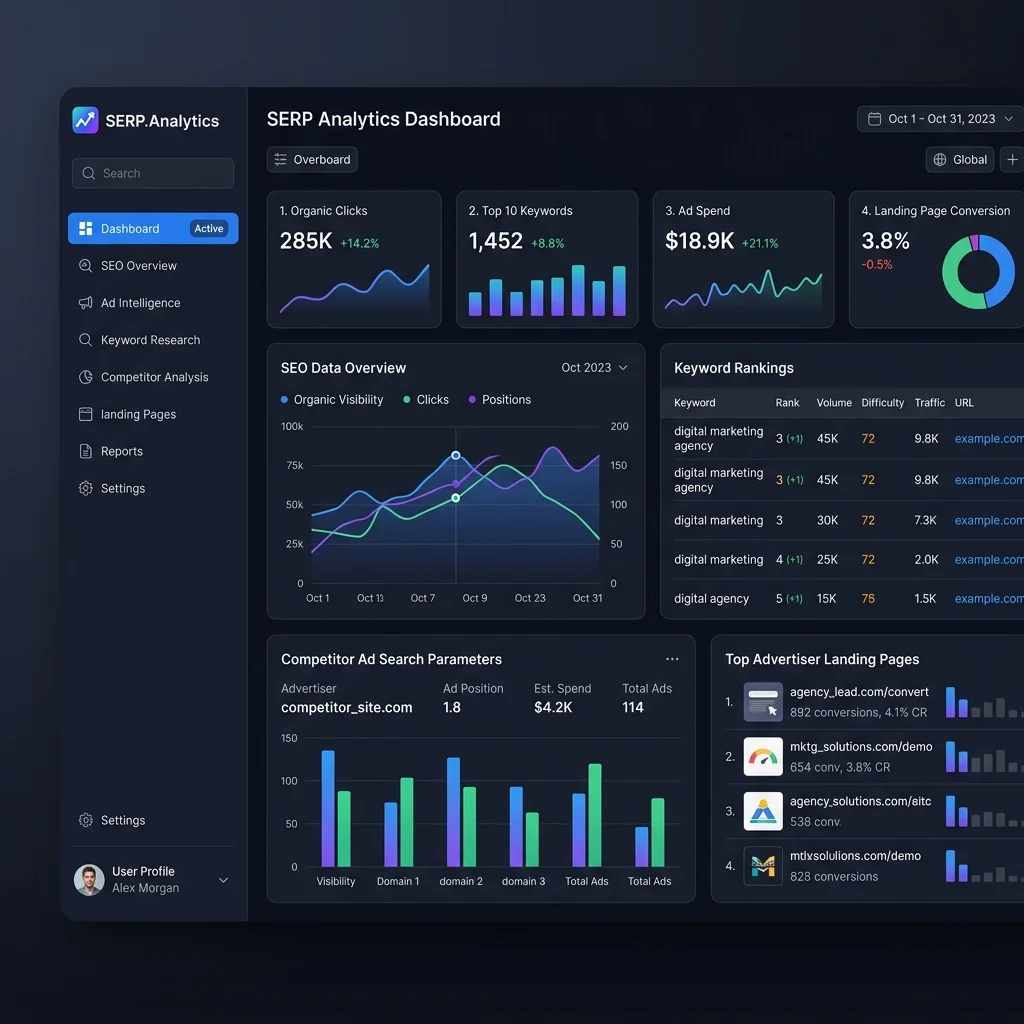The width and height of the screenshot is (1024, 1024).
Task: Open Competitor Analysis page
Action: click(x=154, y=377)
